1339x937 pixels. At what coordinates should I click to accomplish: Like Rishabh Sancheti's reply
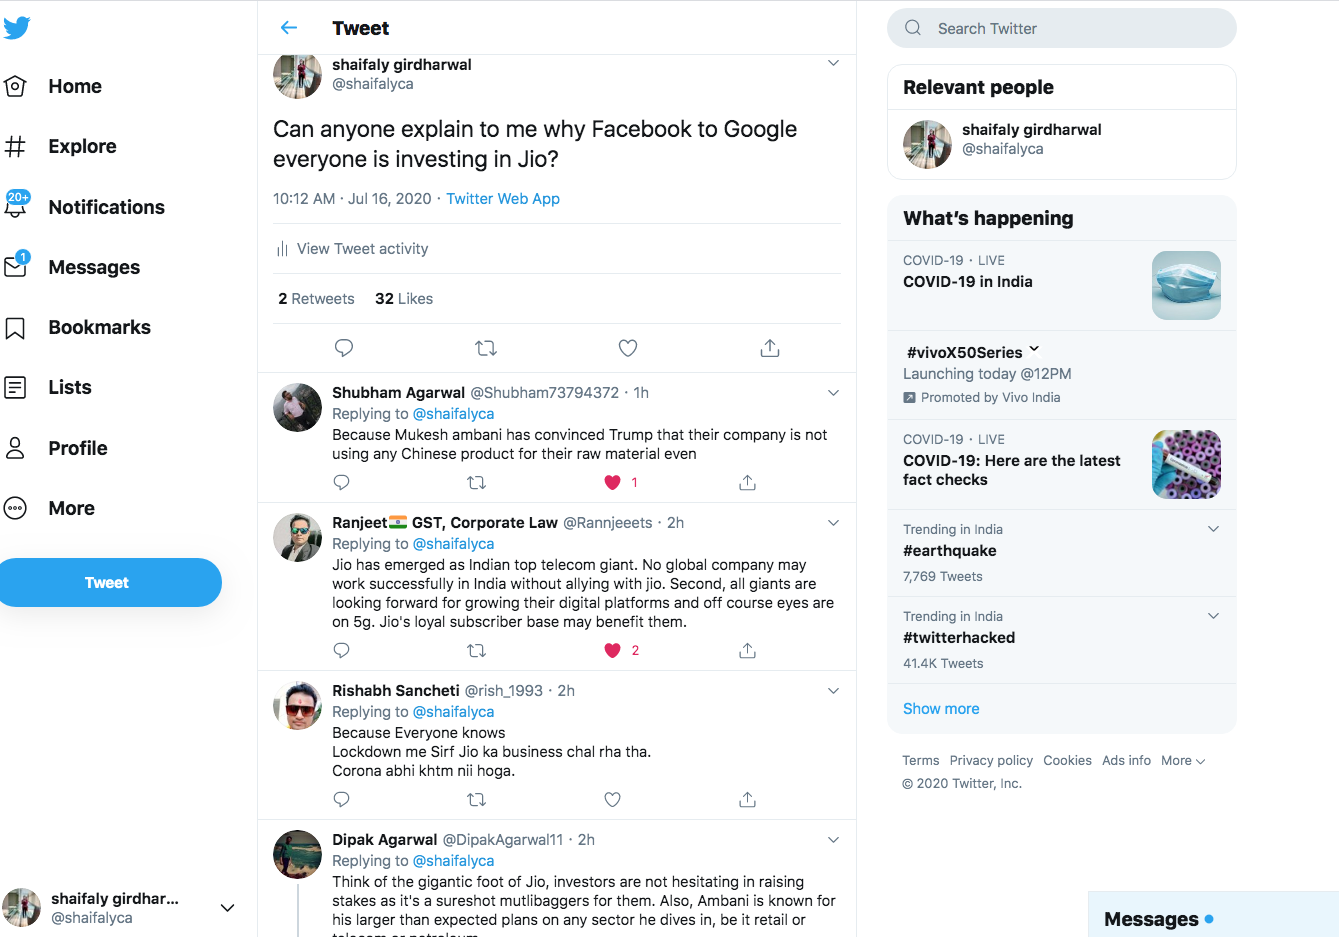pos(613,800)
